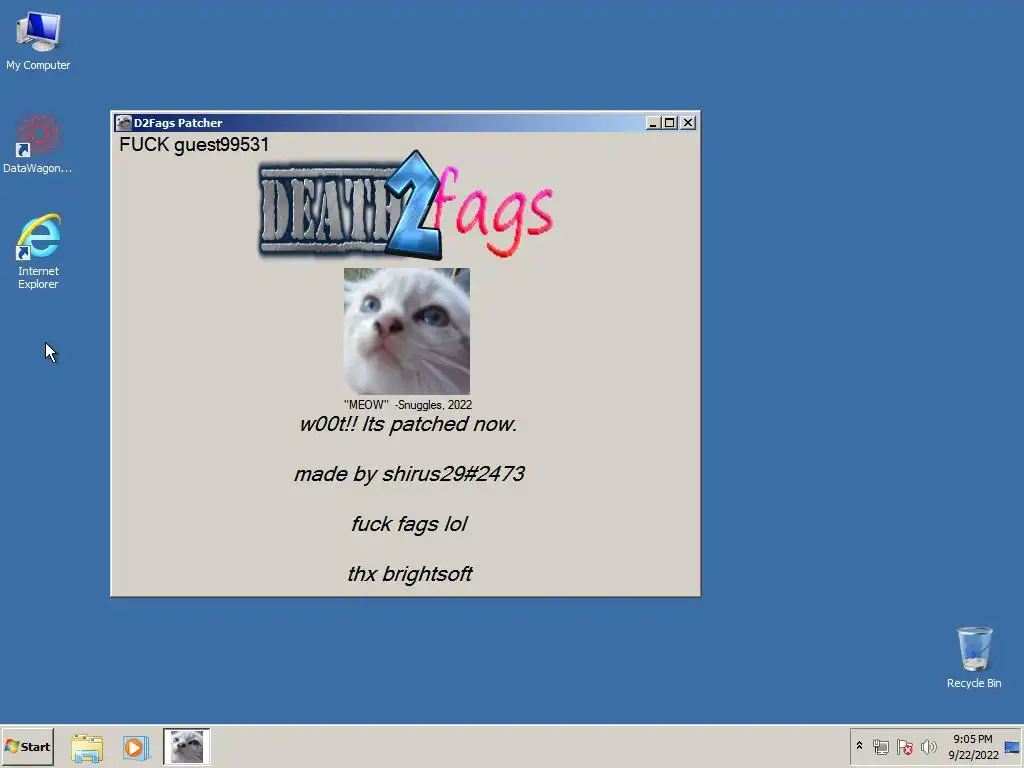Minimize the Patcher window
The height and width of the screenshot is (768, 1024).
[x=652, y=123]
